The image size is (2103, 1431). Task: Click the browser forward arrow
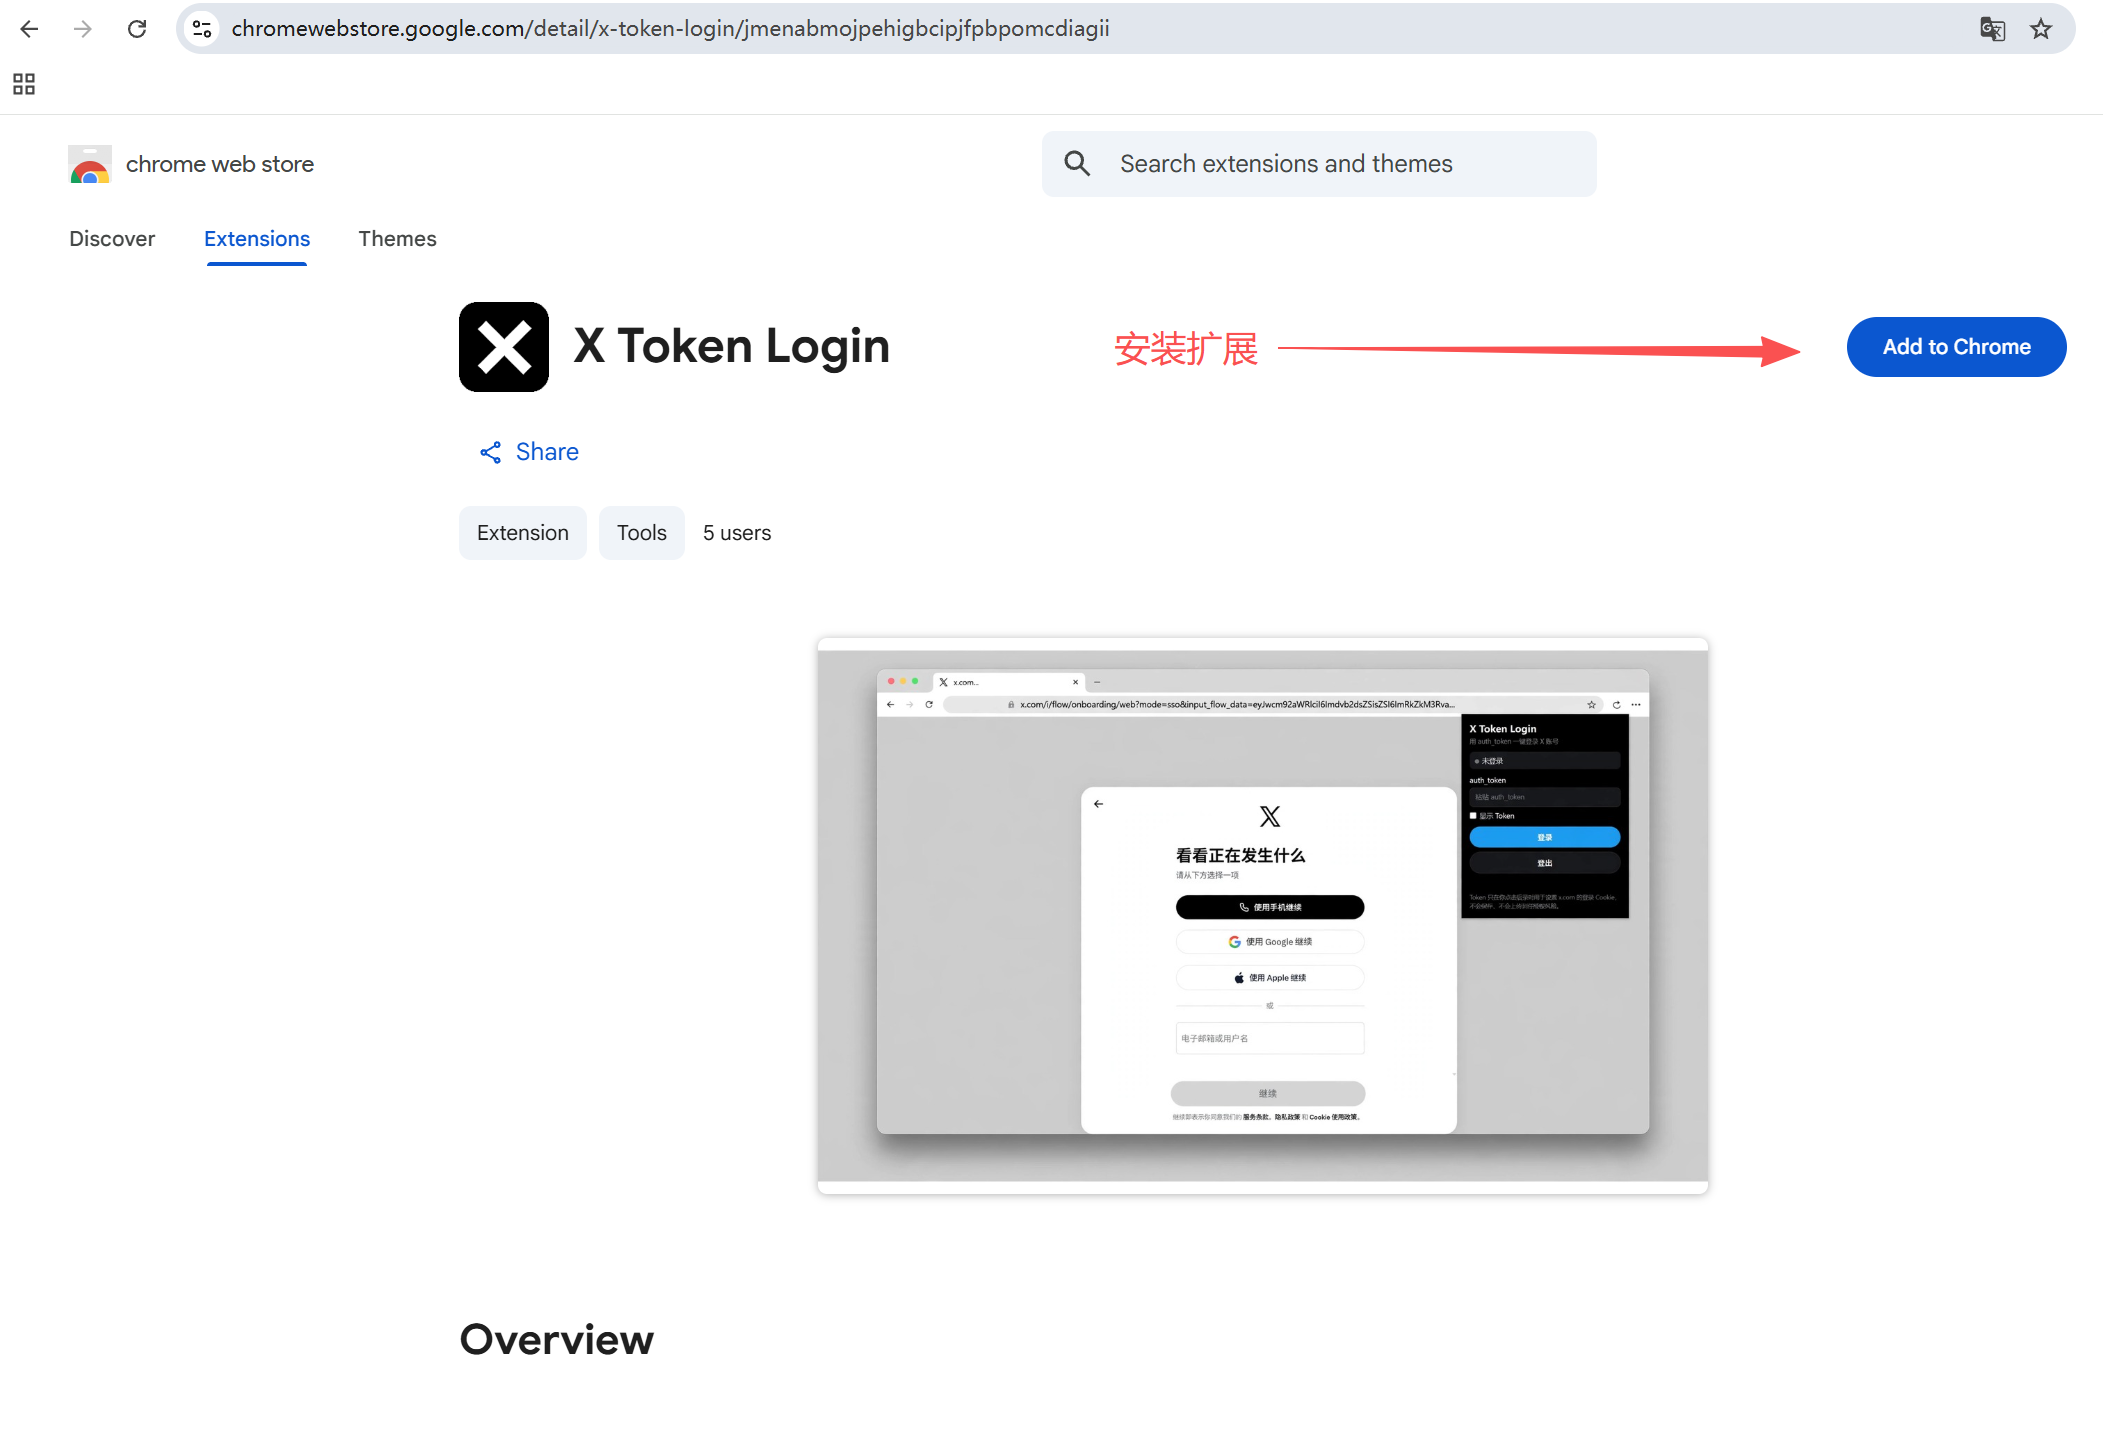pyautogui.click(x=83, y=29)
